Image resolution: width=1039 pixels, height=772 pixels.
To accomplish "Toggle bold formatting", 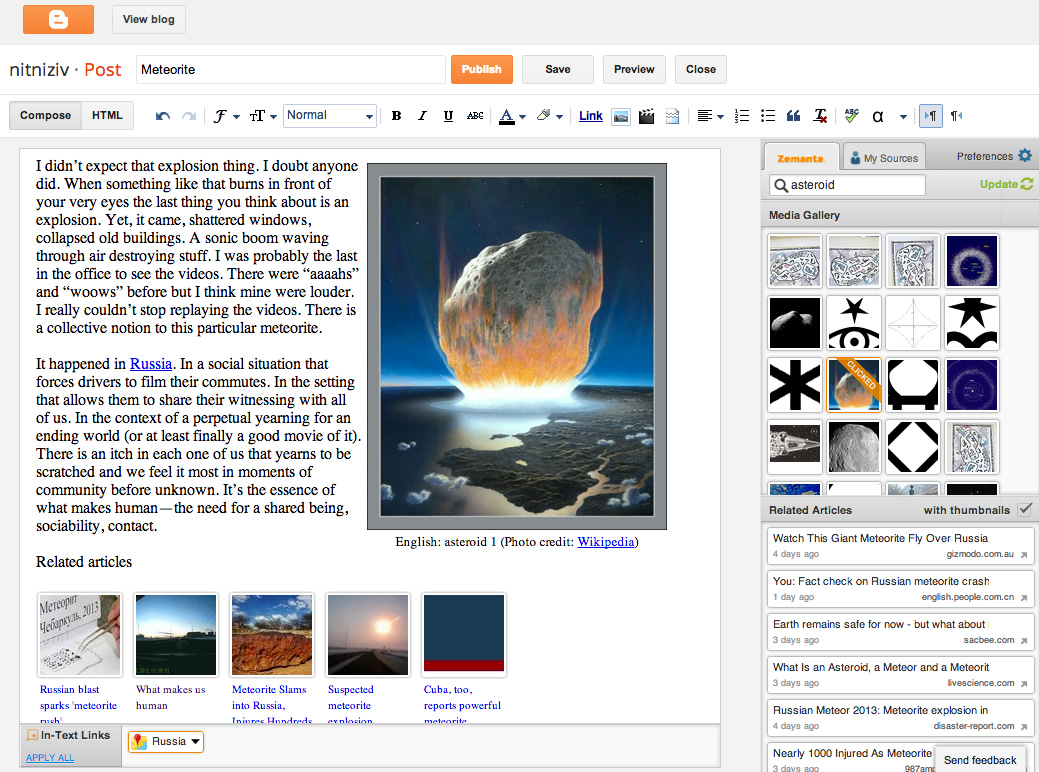I will click(396, 116).
